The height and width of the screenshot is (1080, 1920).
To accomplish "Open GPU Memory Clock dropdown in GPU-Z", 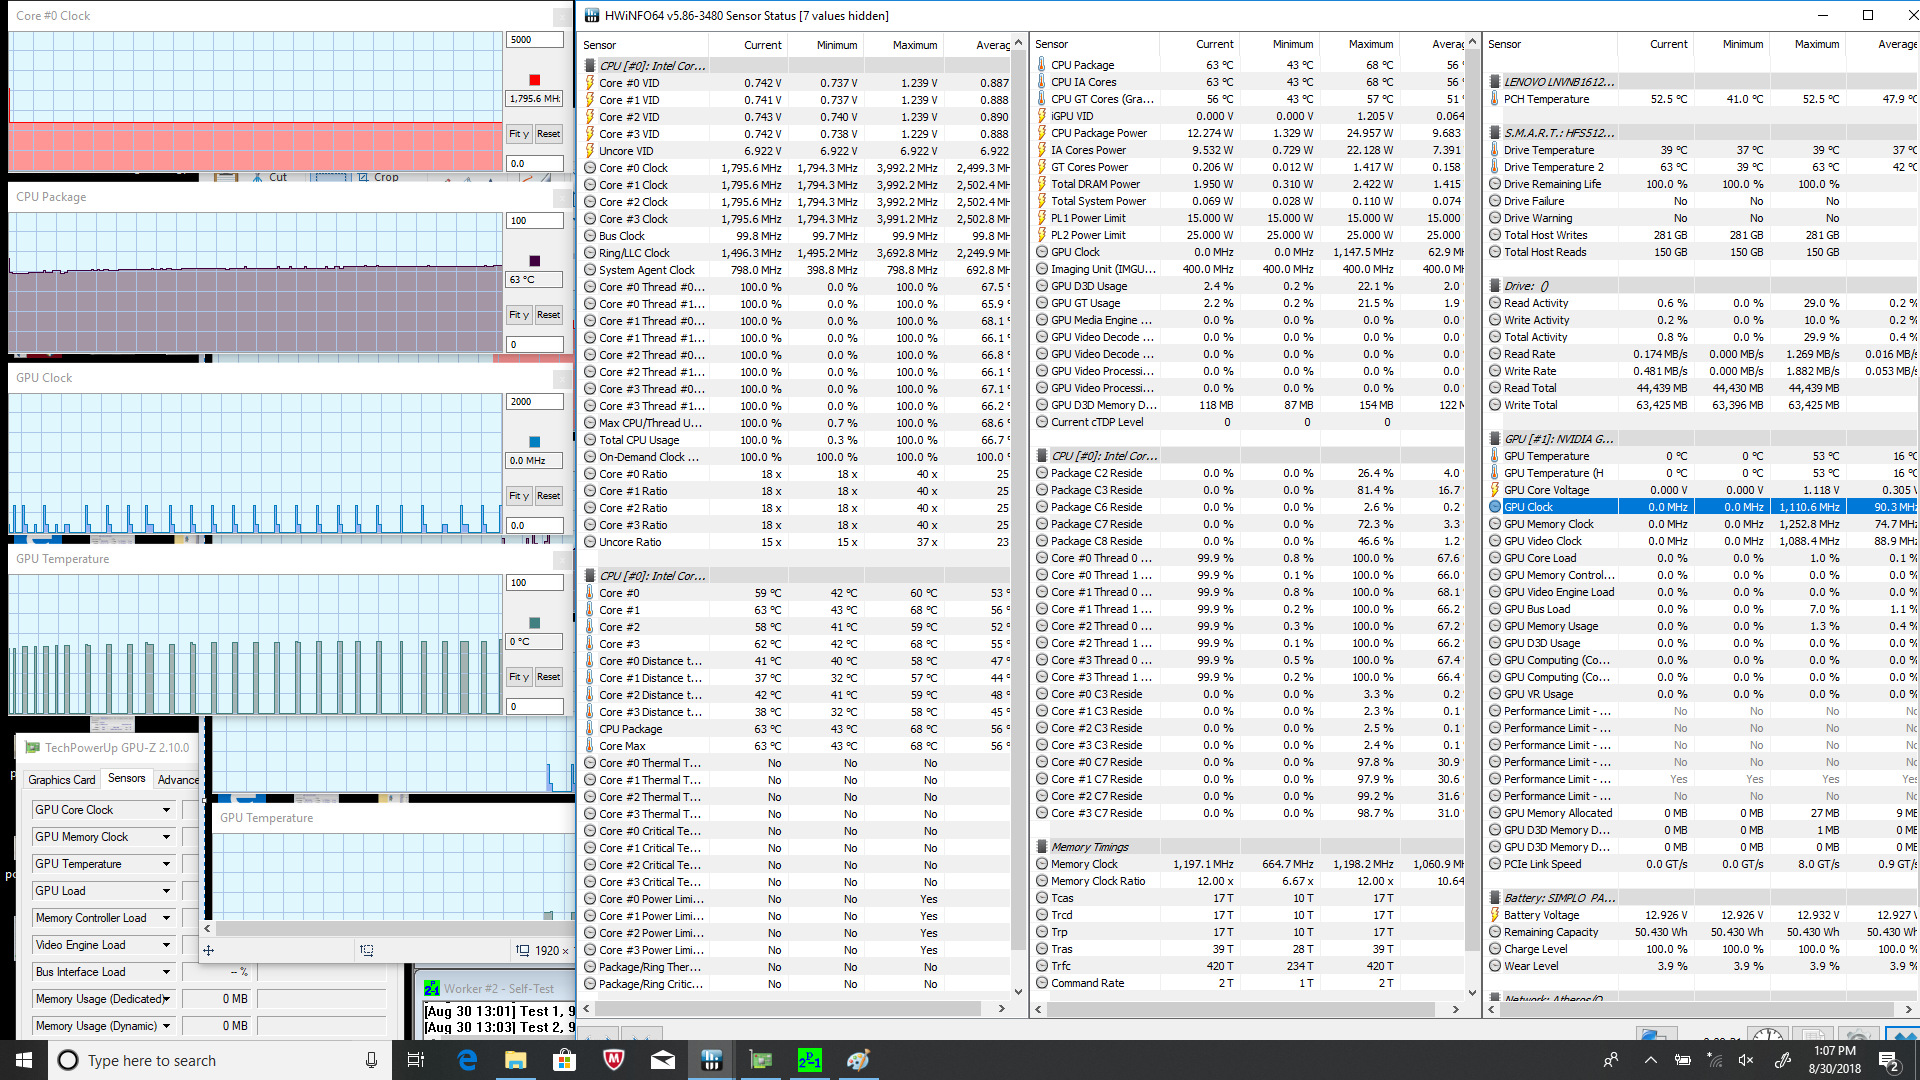I will (x=166, y=837).
